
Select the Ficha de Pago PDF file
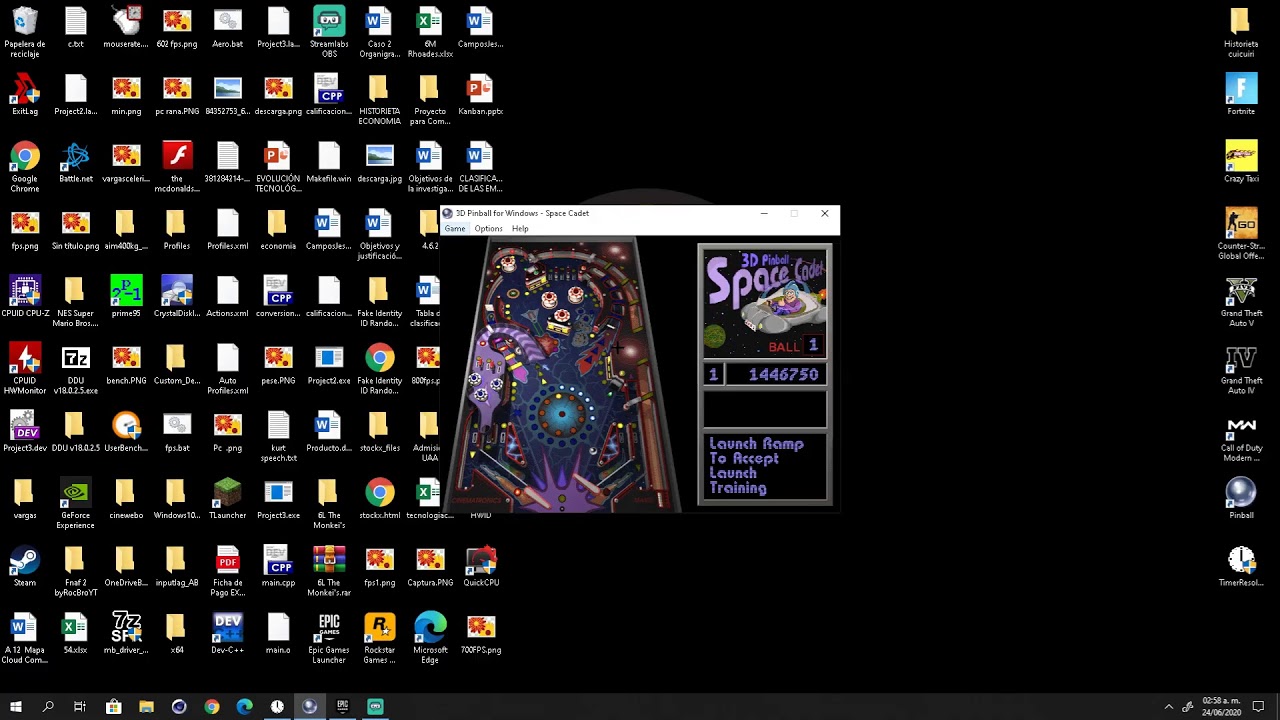pos(227,571)
